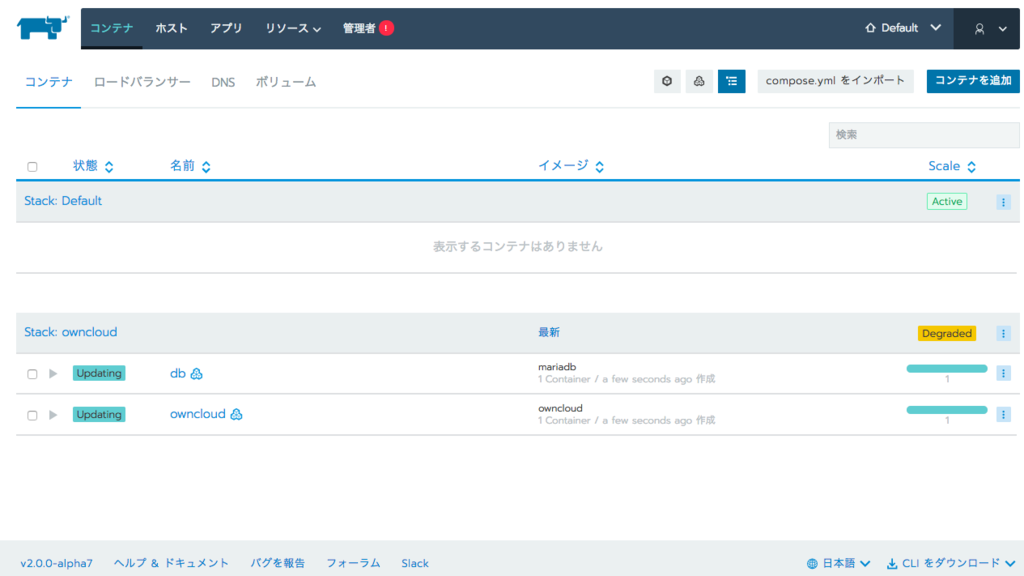The width and height of the screenshot is (1024, 576).
Task: Open the Default environment dropdown
Action: tap(903, 28)
